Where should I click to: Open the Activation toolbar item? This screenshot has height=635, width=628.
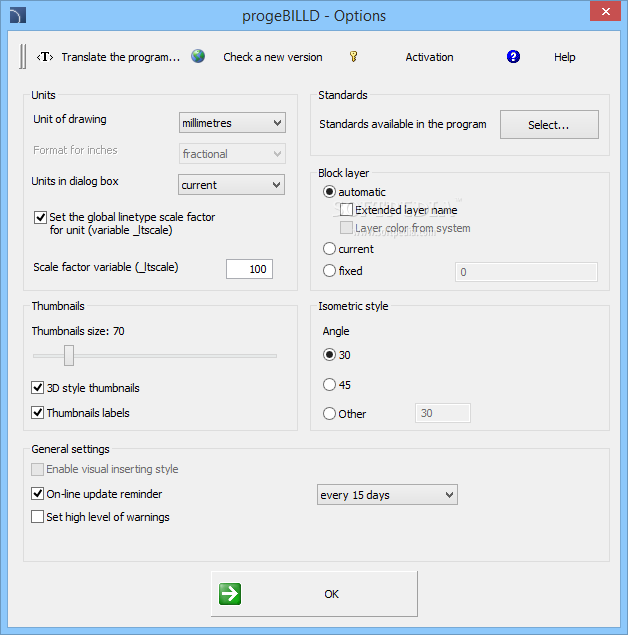pyautogui.click(x=429, y=57)
